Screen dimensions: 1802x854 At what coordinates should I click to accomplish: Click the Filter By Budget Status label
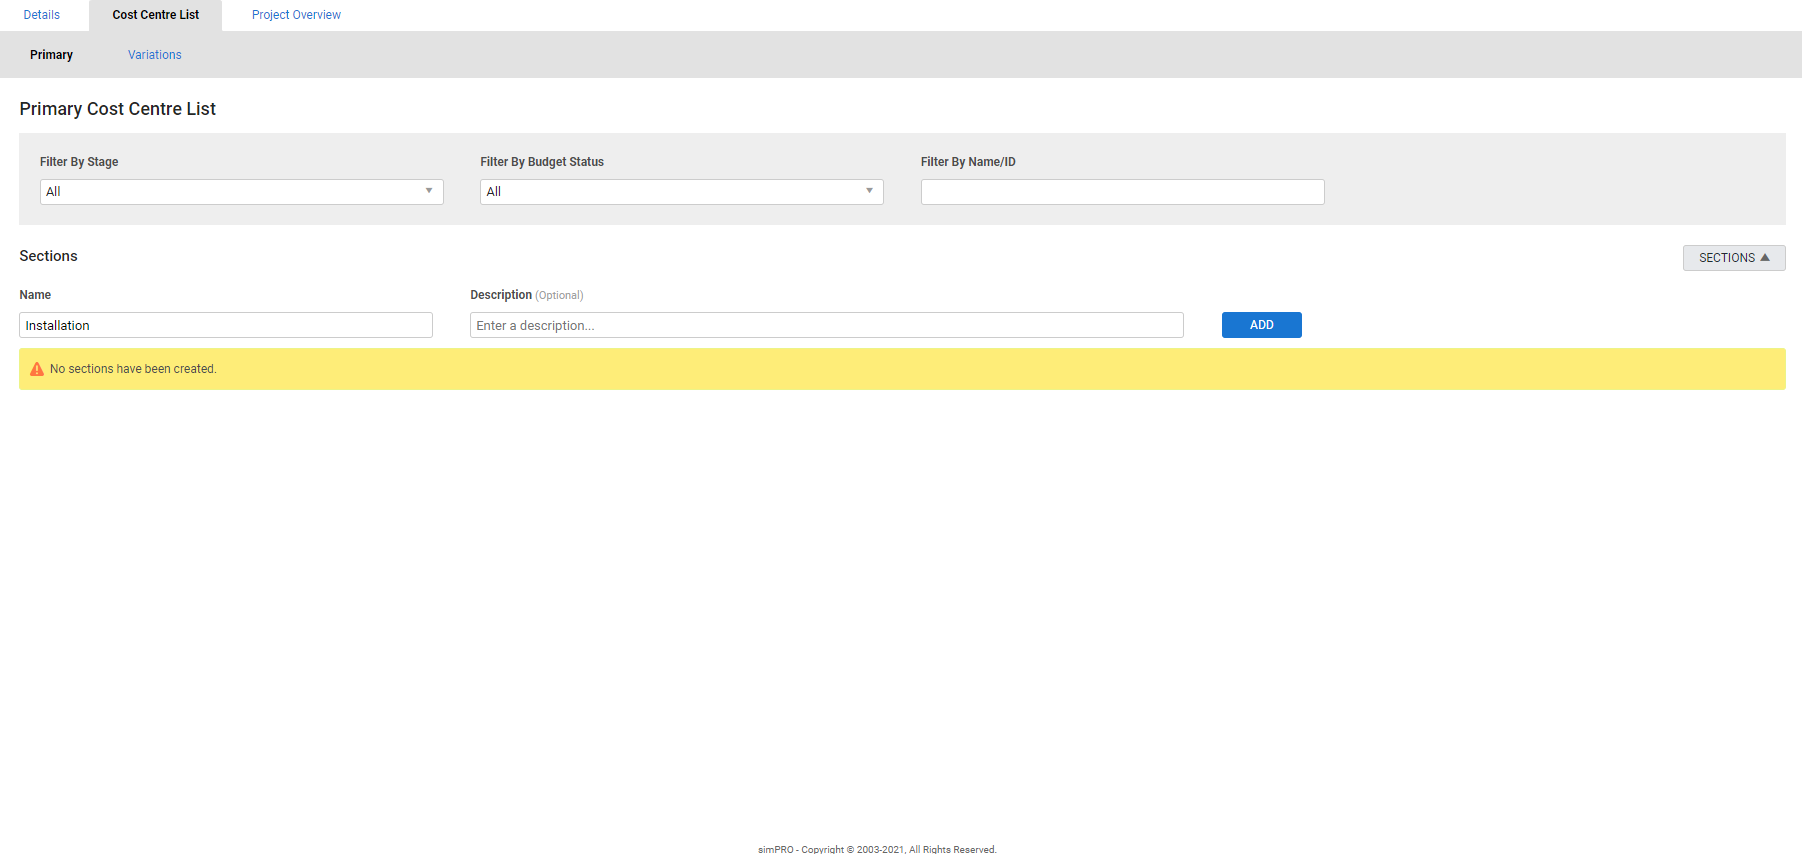(541, 162)
